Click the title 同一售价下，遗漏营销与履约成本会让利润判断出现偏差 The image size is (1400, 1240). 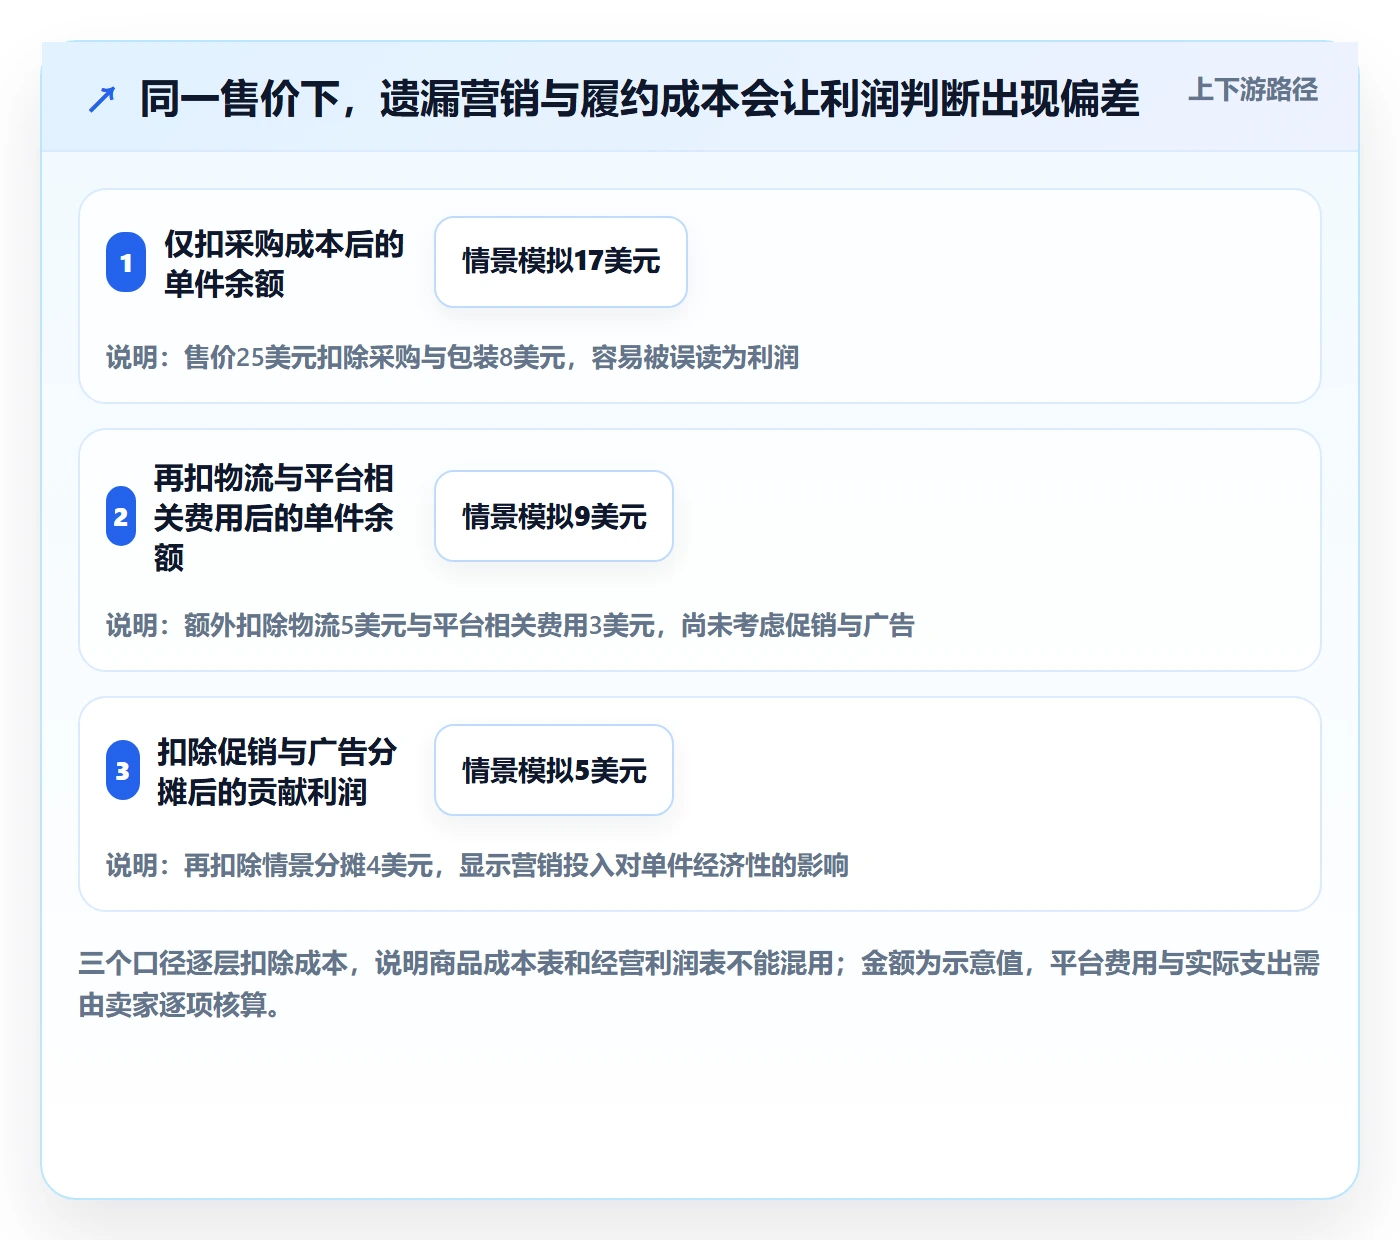pyautogui.click(x=640, y=99)
